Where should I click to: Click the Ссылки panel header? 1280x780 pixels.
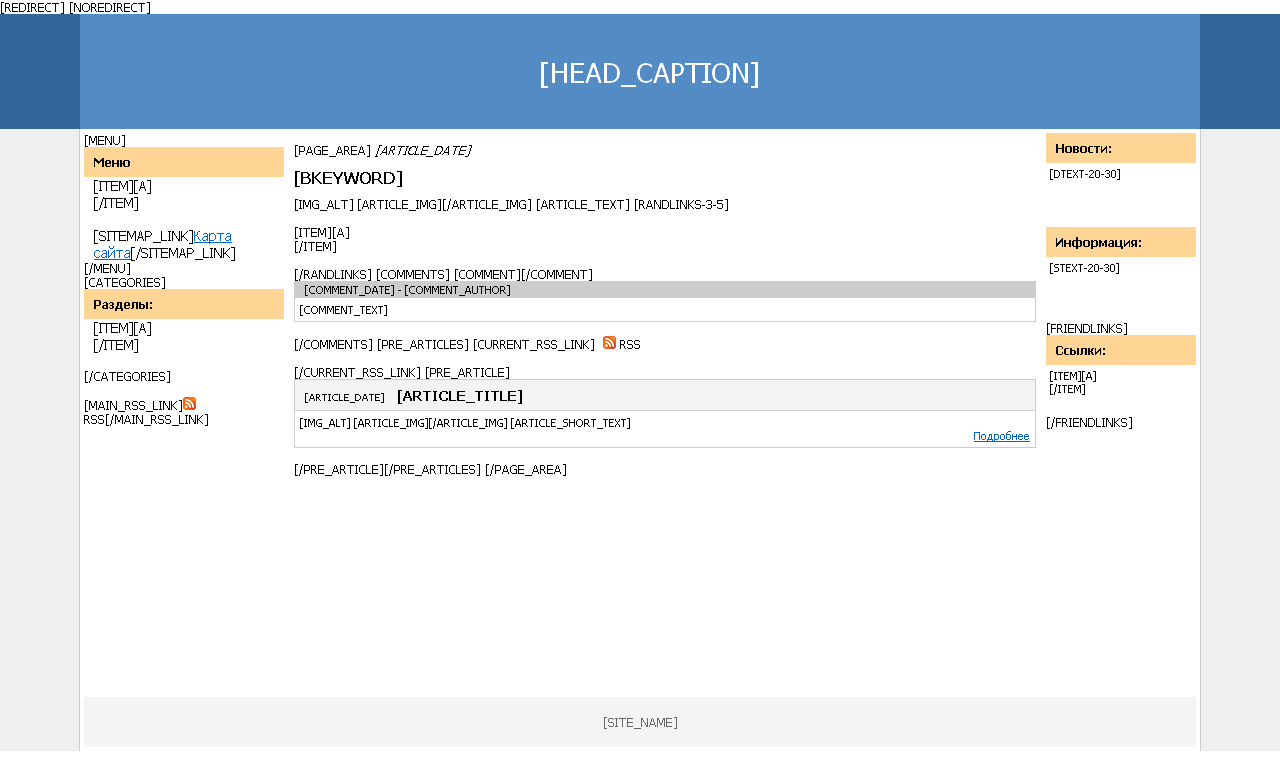(1121, 350)
